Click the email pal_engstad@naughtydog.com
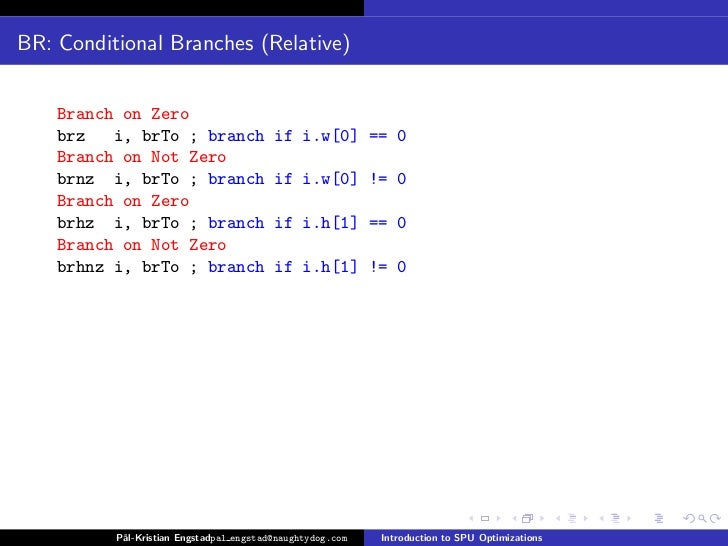The image size is (728, 546). point(279,539)
